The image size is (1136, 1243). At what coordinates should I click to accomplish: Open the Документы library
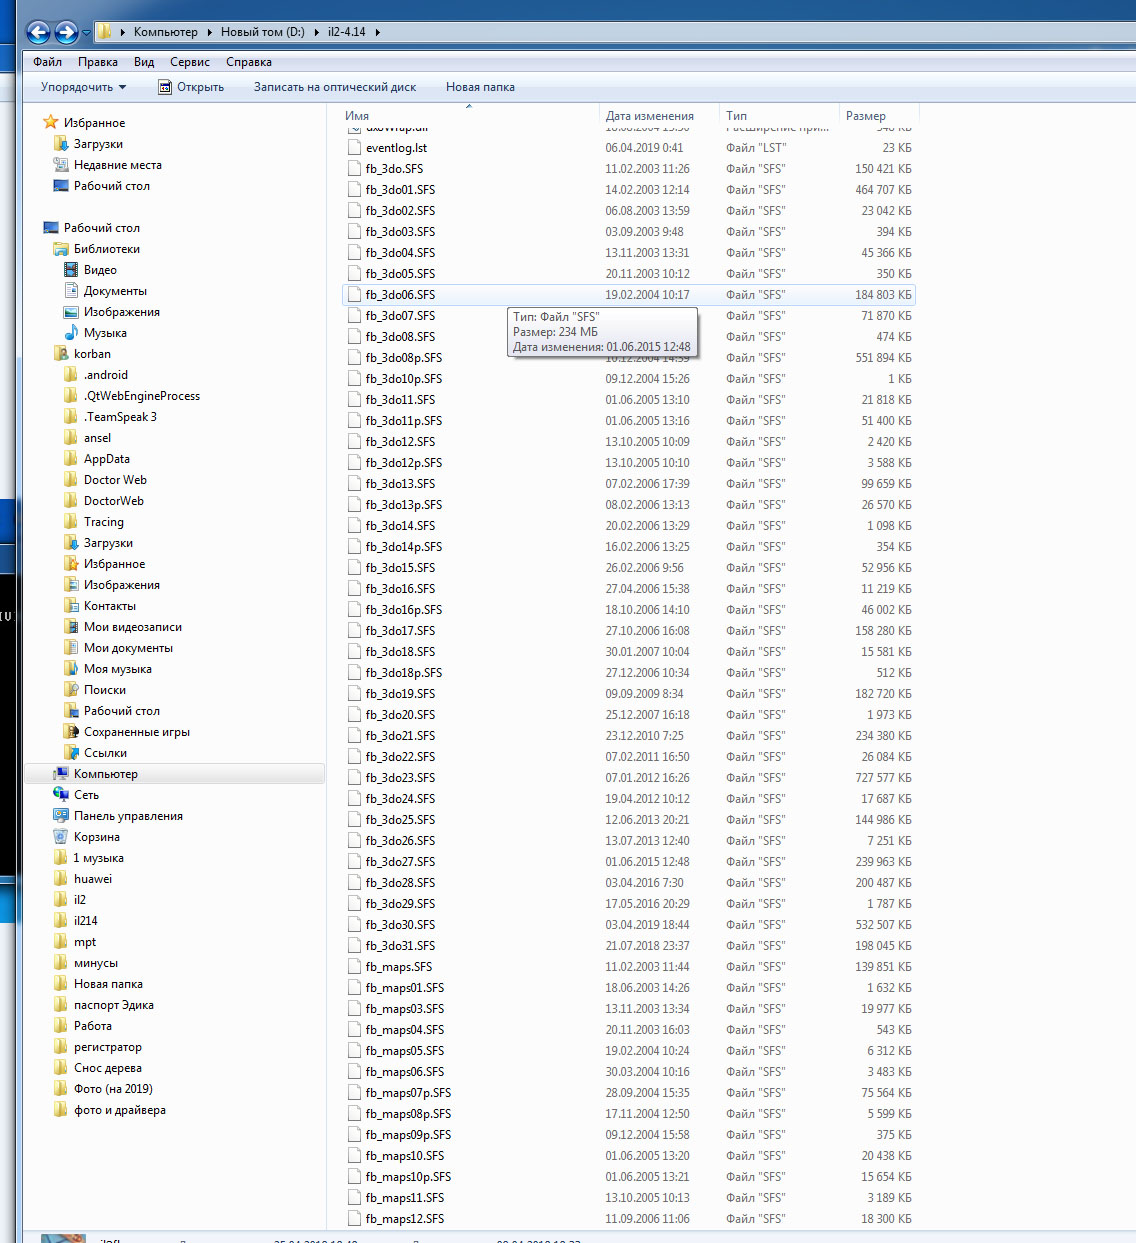coord(115,291)
